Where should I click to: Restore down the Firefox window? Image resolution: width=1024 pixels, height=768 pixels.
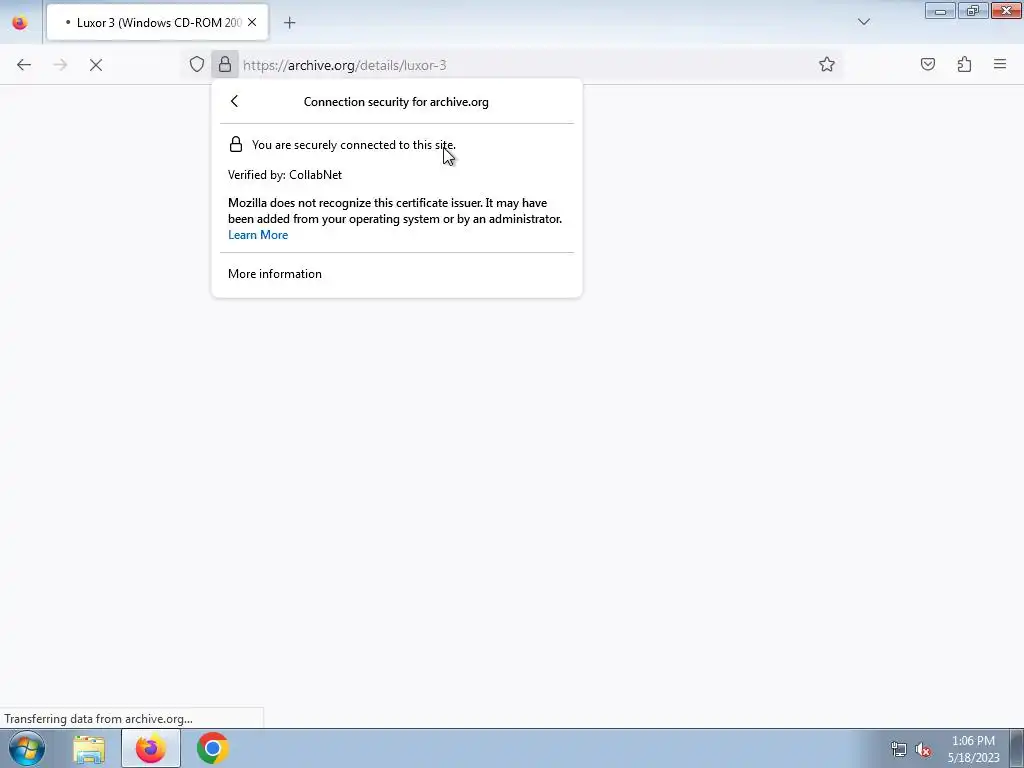point(973,10)
